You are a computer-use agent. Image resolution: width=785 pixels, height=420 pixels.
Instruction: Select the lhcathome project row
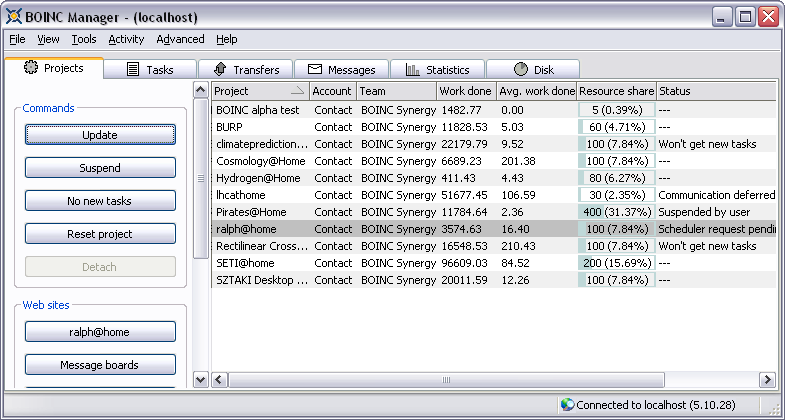coord(494,195)
